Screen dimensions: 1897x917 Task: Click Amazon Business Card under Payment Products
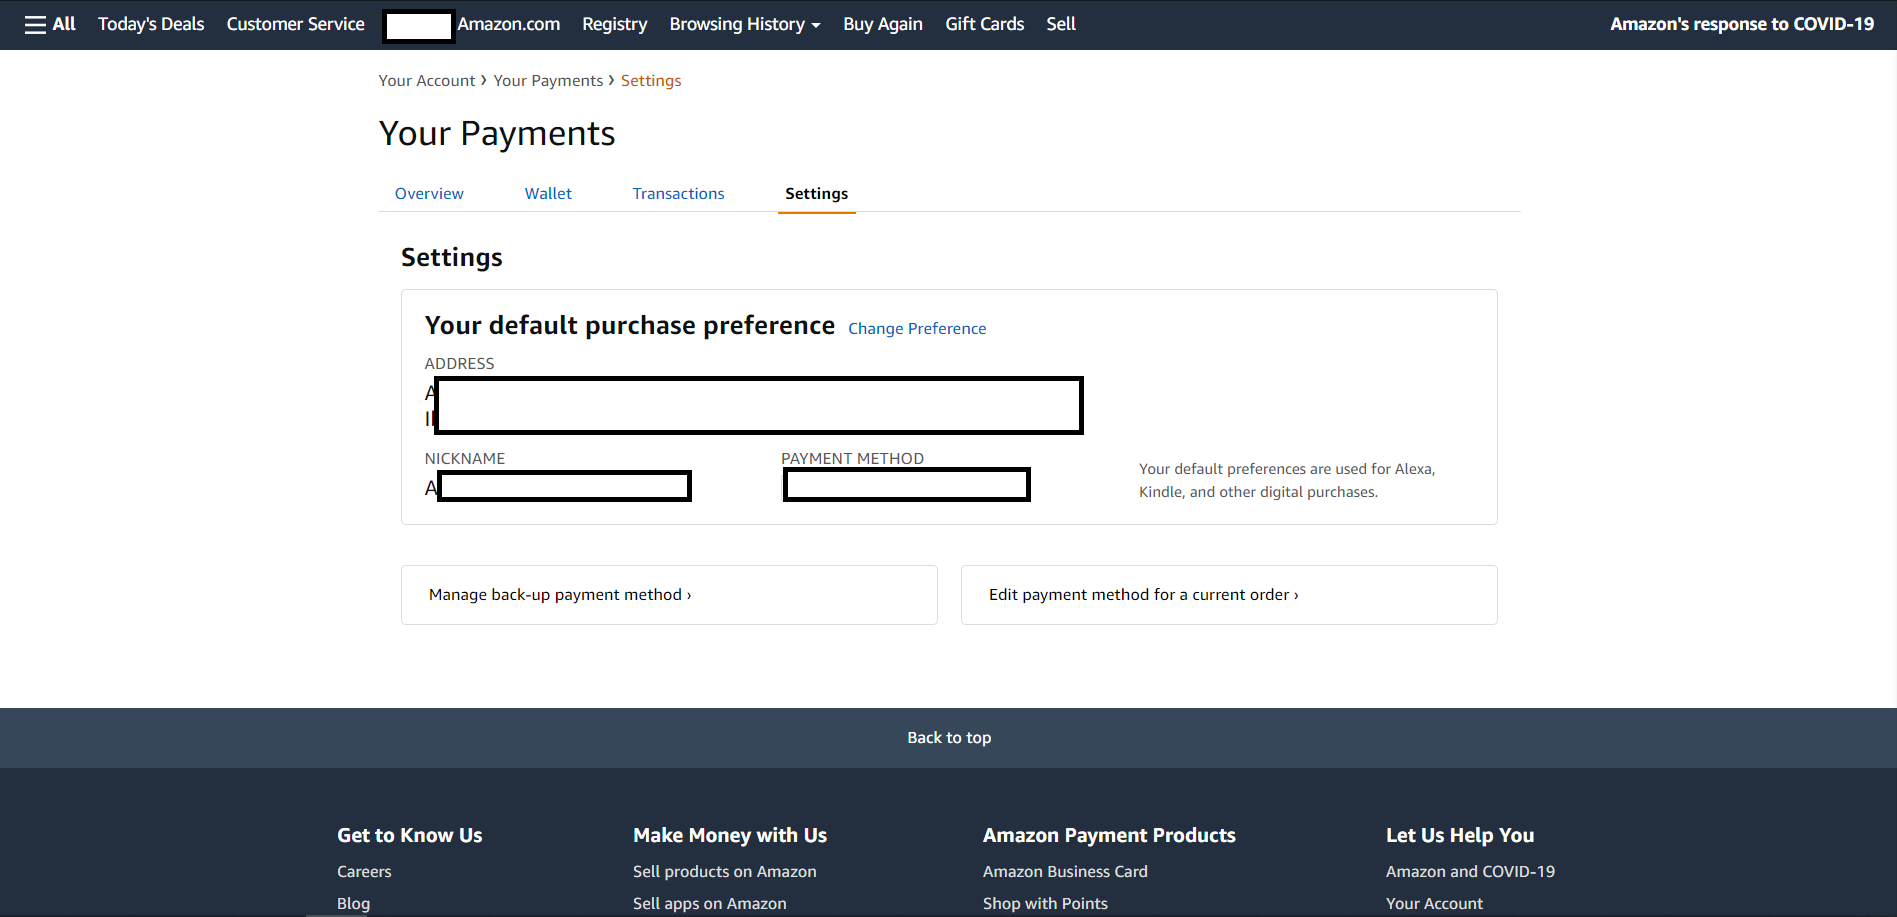click(x=1064, y=871)
